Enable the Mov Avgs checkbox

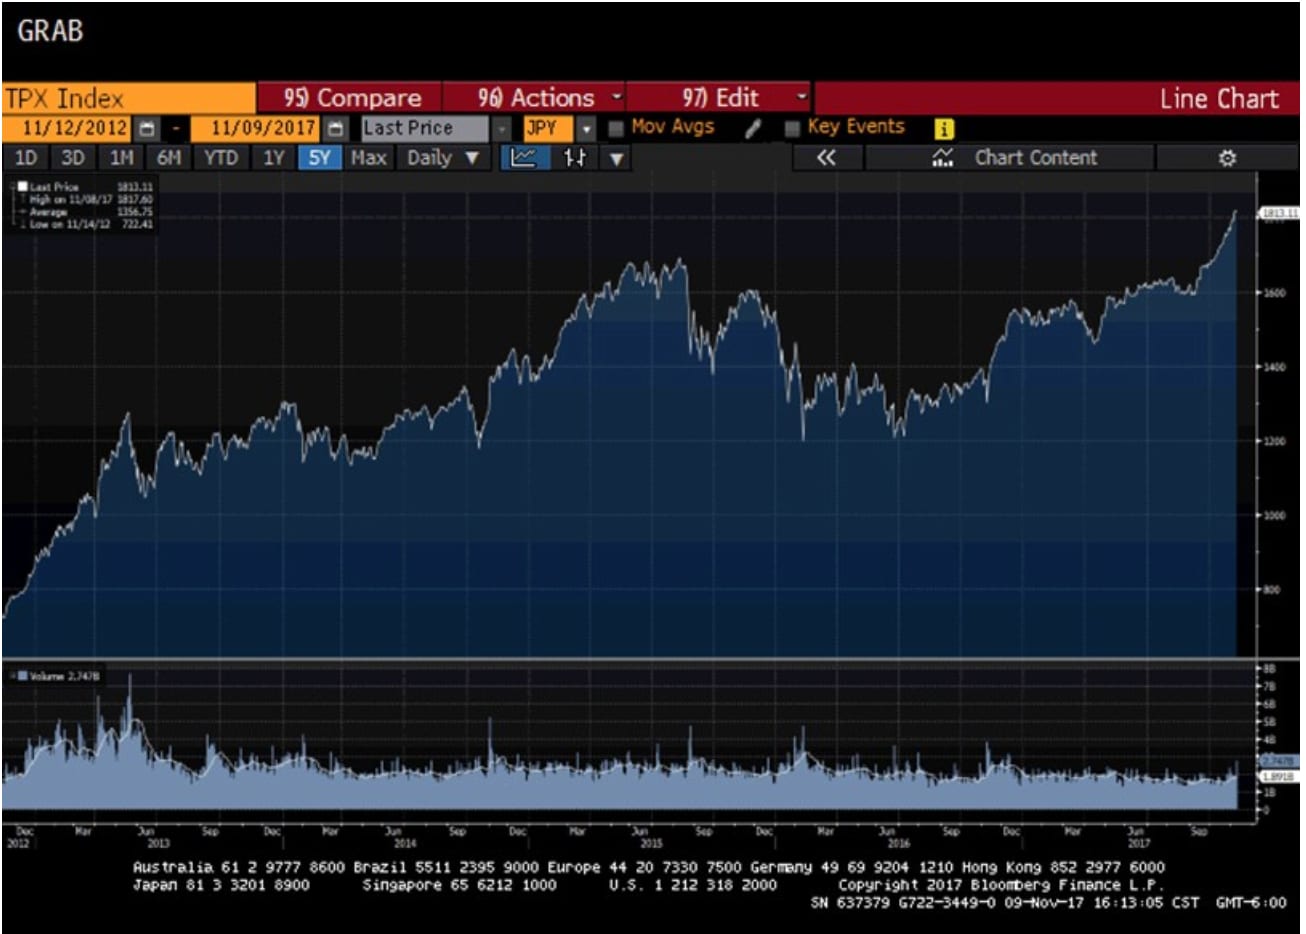pos(617,128)
